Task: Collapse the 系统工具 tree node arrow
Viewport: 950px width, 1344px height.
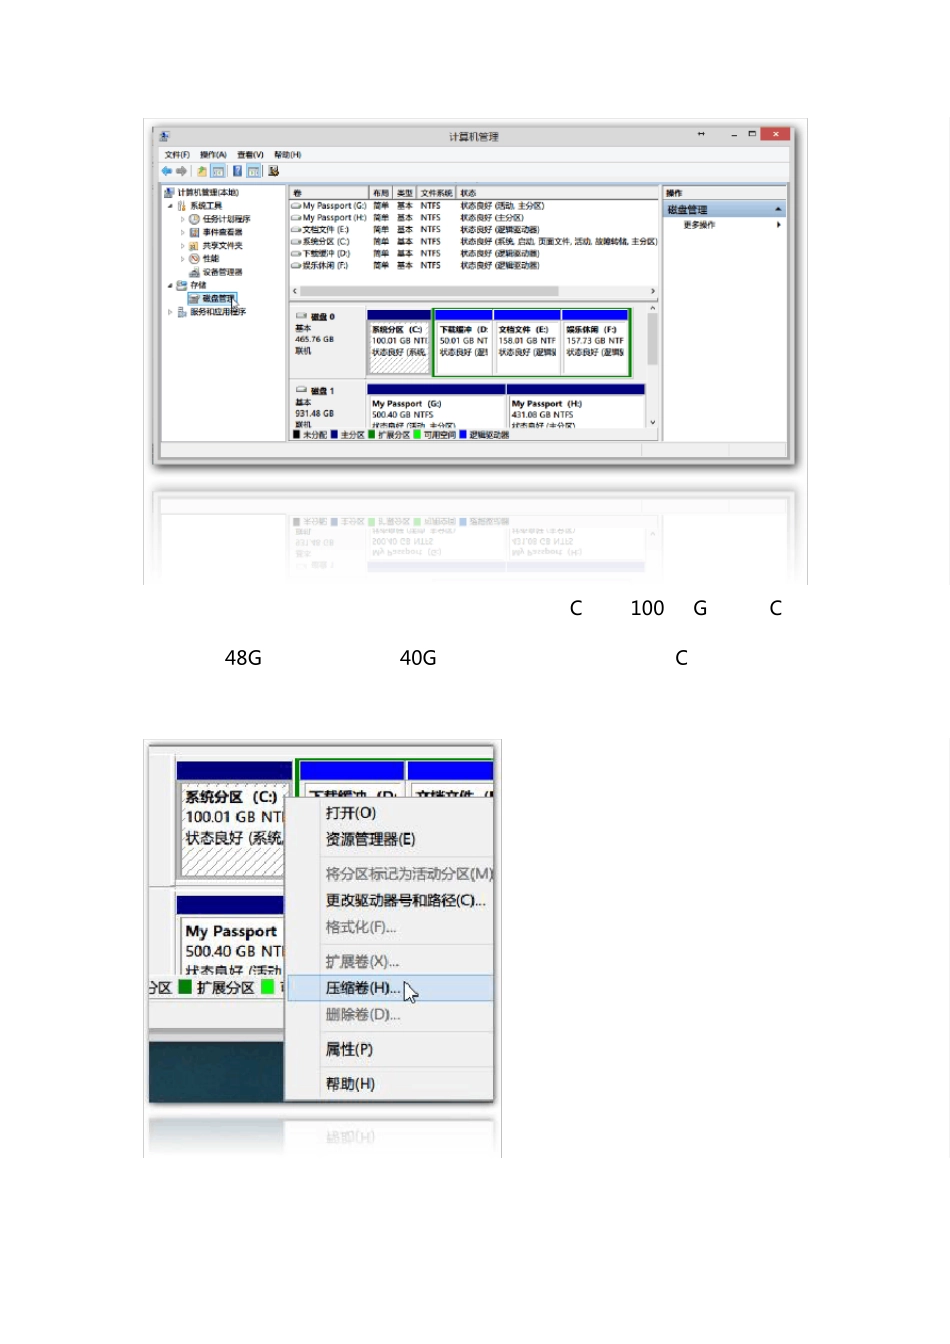Action: [170, 206]
